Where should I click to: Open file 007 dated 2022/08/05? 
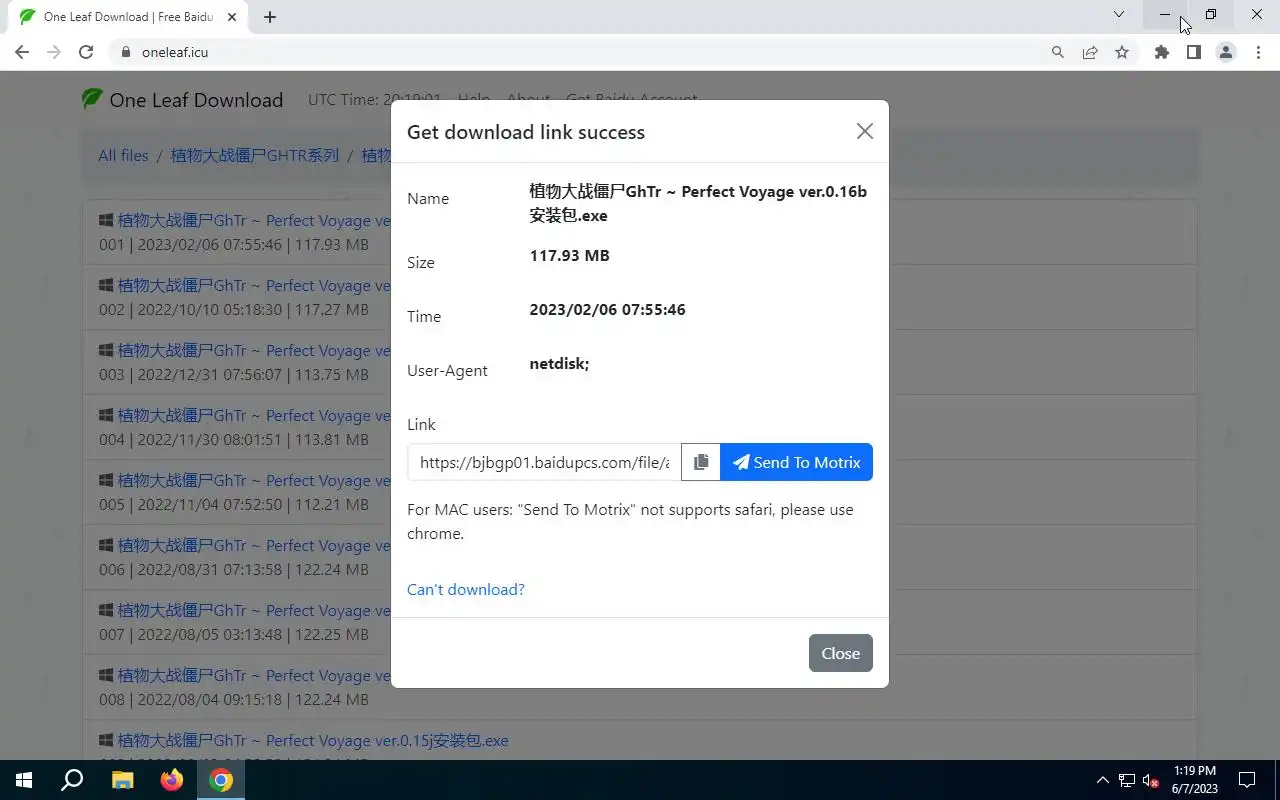[x=254, y=611]
